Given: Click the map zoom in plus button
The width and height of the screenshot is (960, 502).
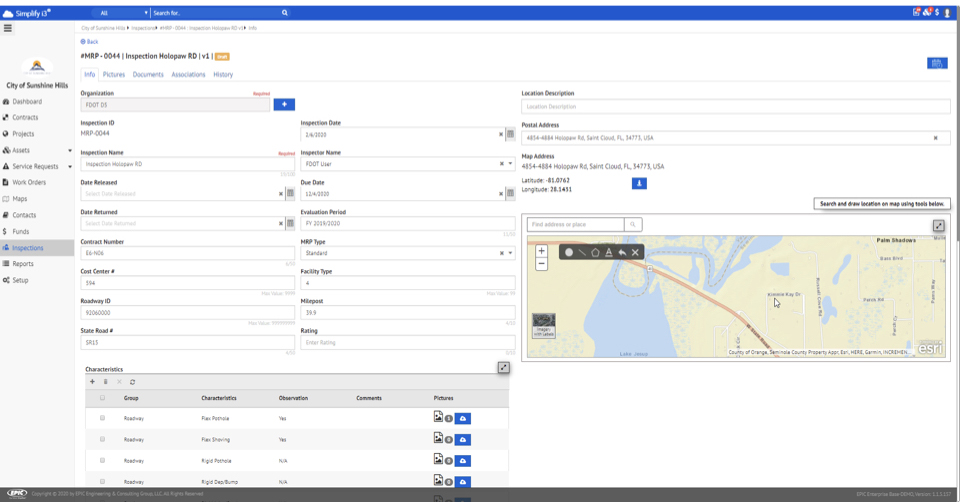Looking at the screenshot, I should (x=541, y=251).
